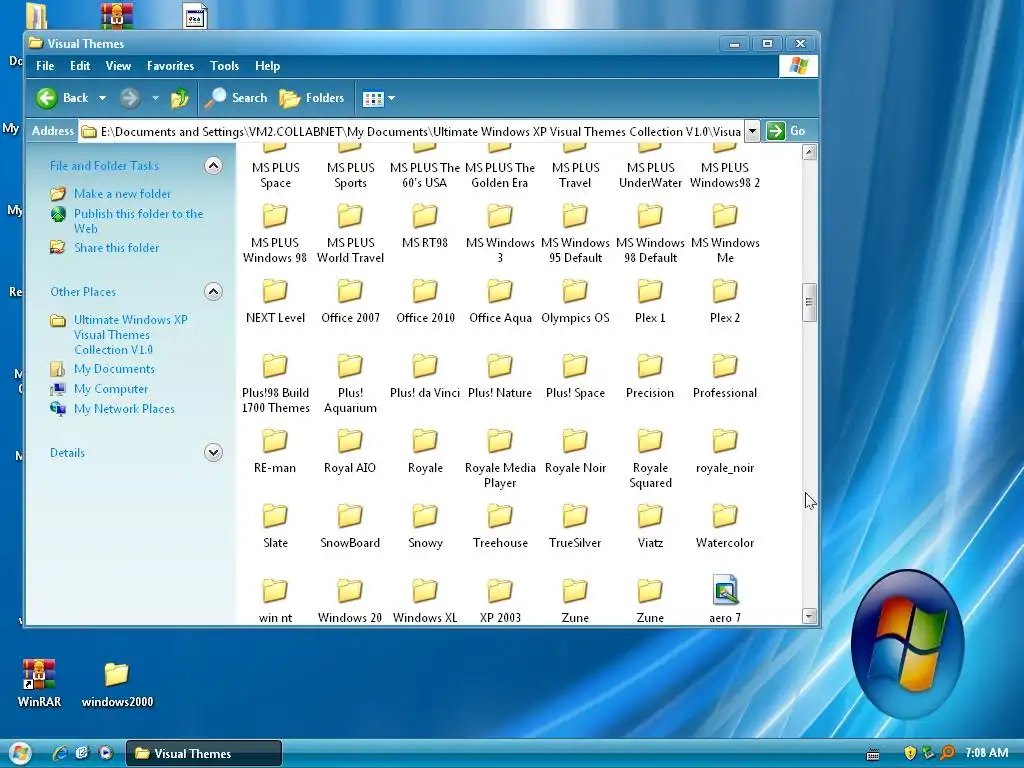Select the windows2000 desktop folder
The height and width of the screenshot is (768, 1024).
(x=117, y=684)
